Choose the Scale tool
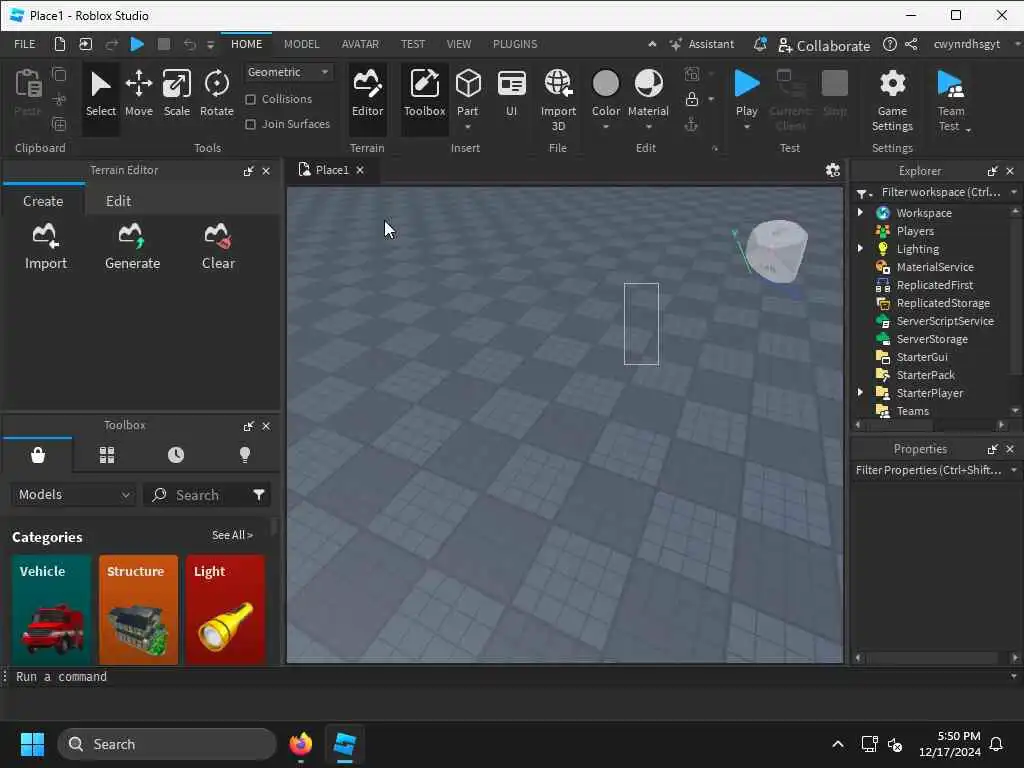Viewport: 1024px width, 768px height. [x=176, y=94]
